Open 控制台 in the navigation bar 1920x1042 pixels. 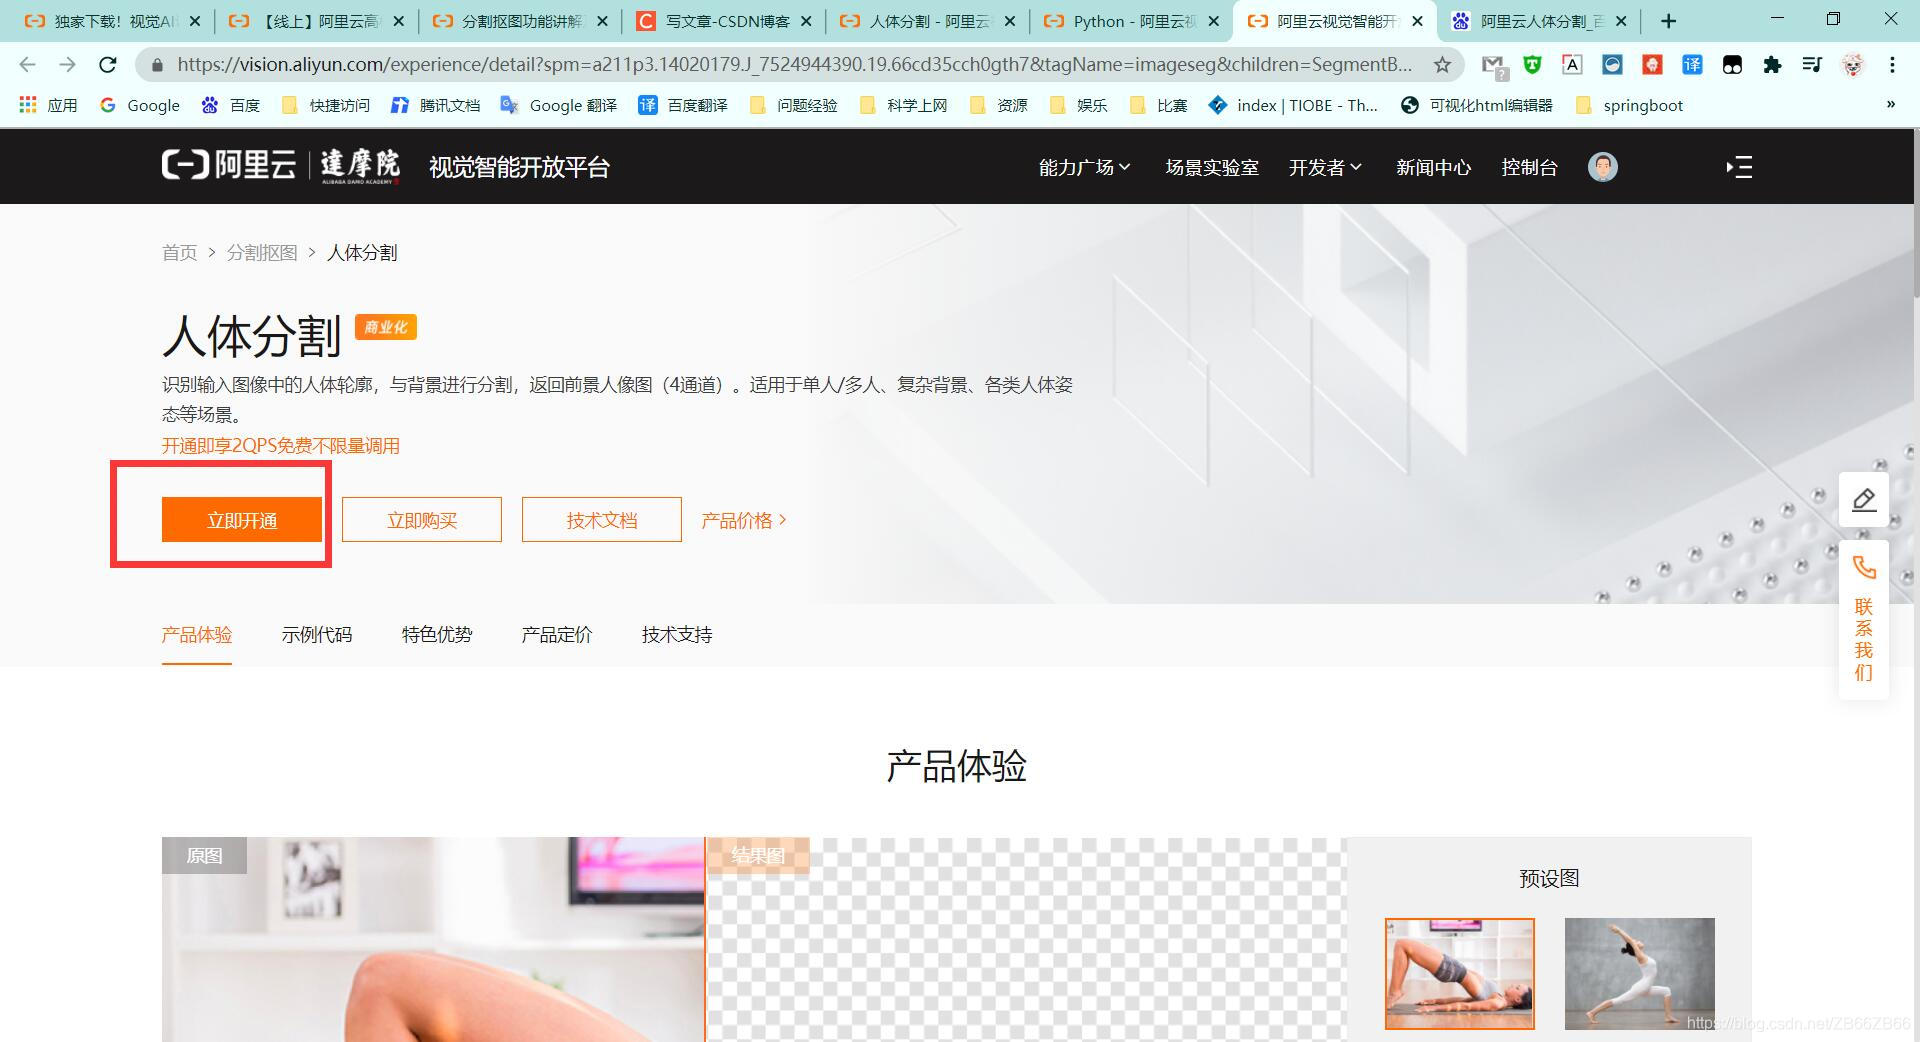point(1529,167)
